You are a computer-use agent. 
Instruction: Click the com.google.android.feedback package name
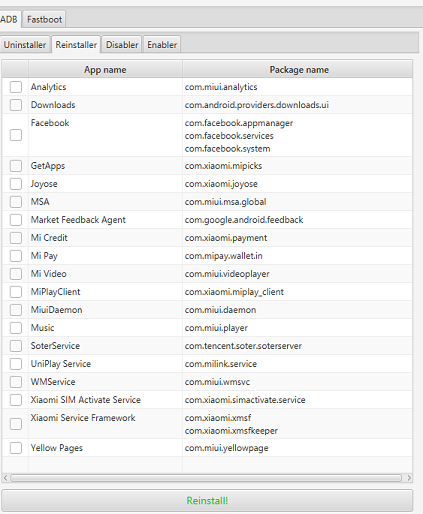point(244,220)
